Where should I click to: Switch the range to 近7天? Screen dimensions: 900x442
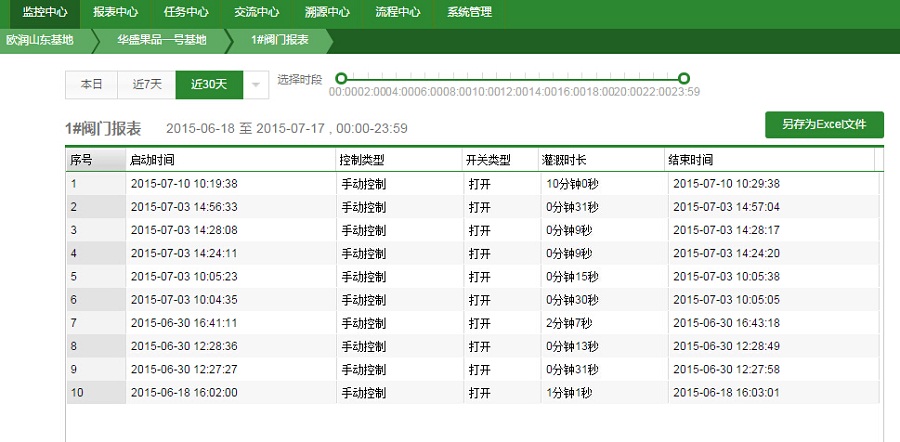(x=147, y=85)
